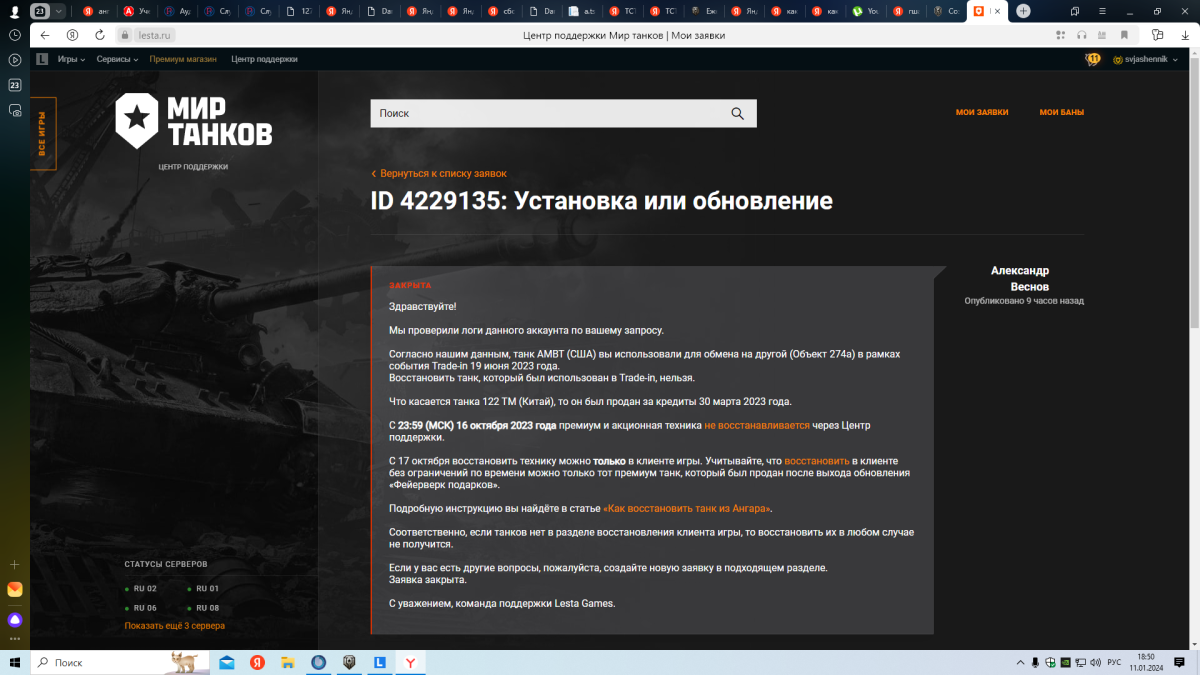Open «Как восстановить танк из Ангара» article
The width and height of the screenshot is (1200, 675).
[688, 508]
